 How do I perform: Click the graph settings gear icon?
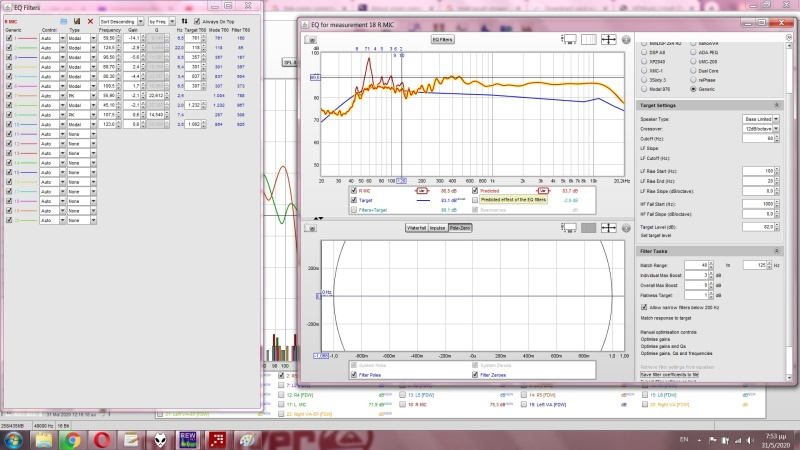pos(626,40)
